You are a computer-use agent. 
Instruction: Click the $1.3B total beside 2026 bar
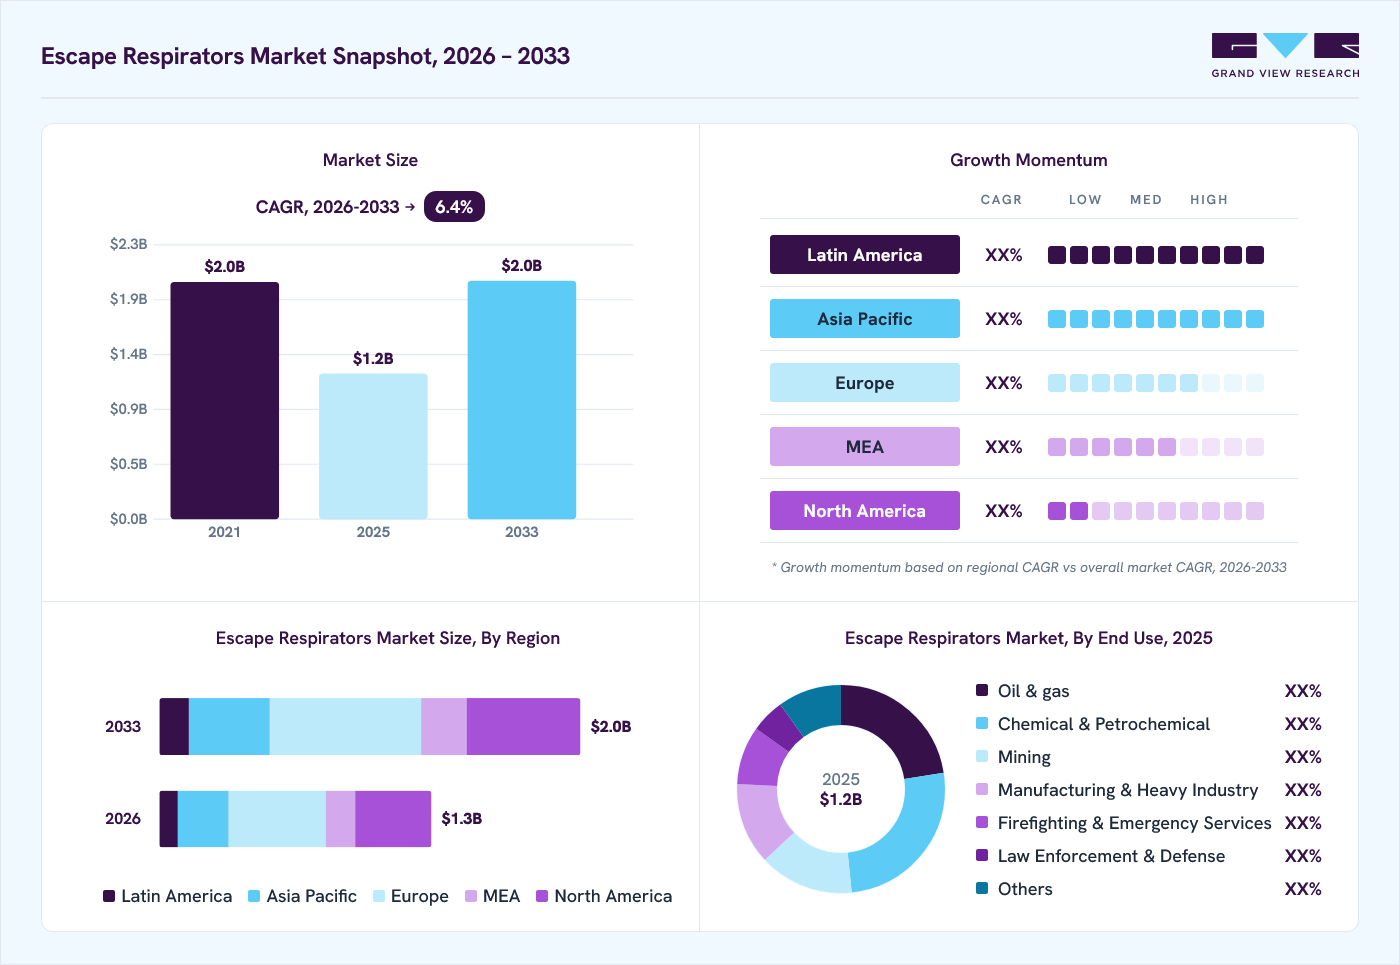tap(462, 818)
